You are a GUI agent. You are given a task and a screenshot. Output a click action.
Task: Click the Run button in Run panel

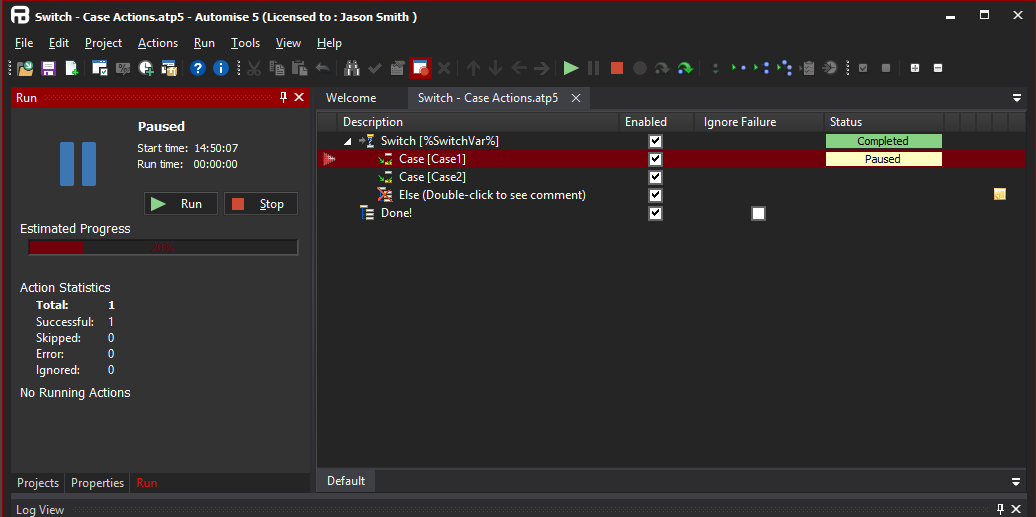180,204
